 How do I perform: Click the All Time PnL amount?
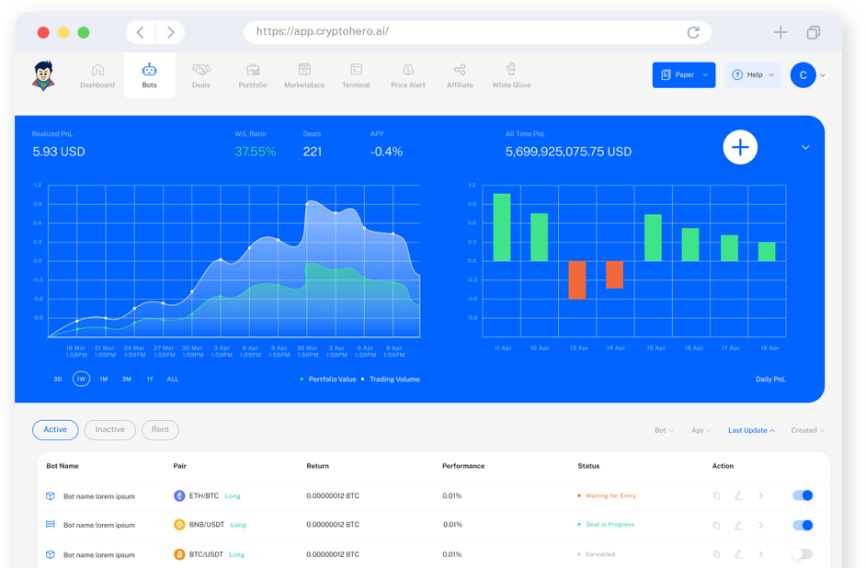[568, 152]
